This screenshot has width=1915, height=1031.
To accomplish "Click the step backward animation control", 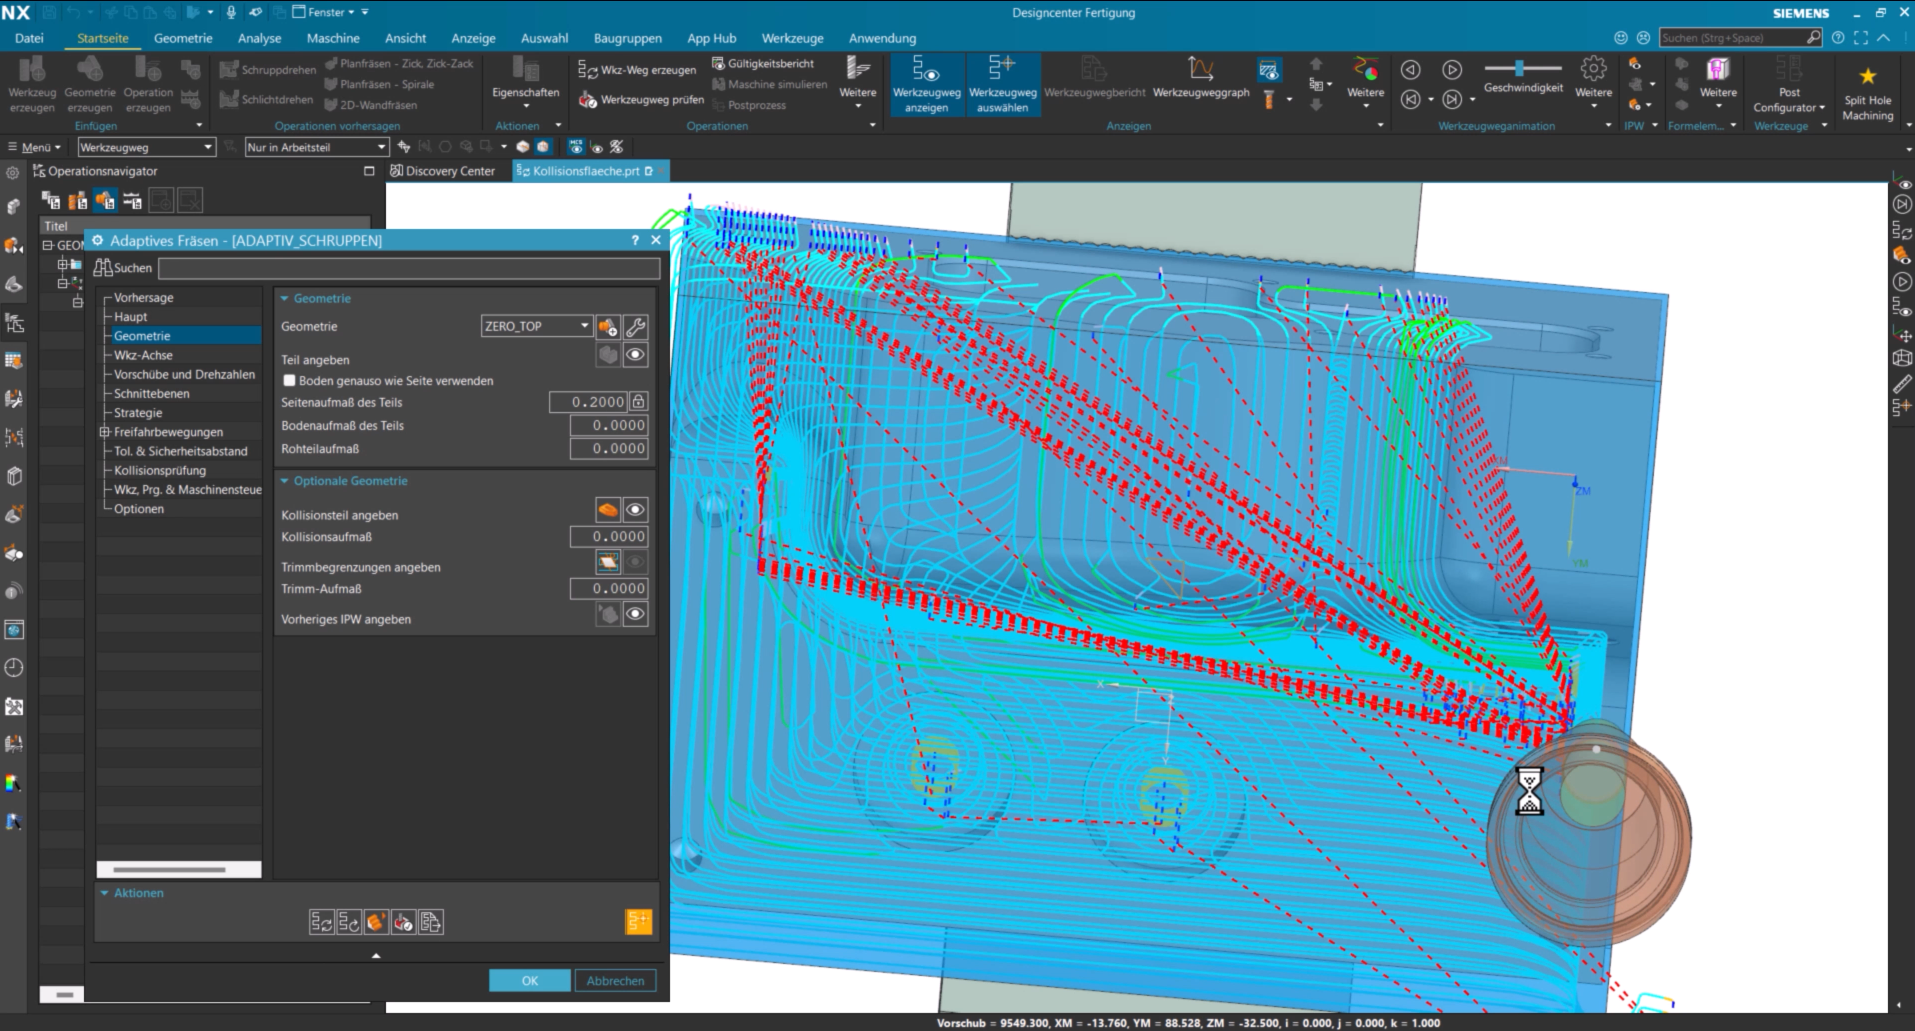I will click(x=1410, y=99).
